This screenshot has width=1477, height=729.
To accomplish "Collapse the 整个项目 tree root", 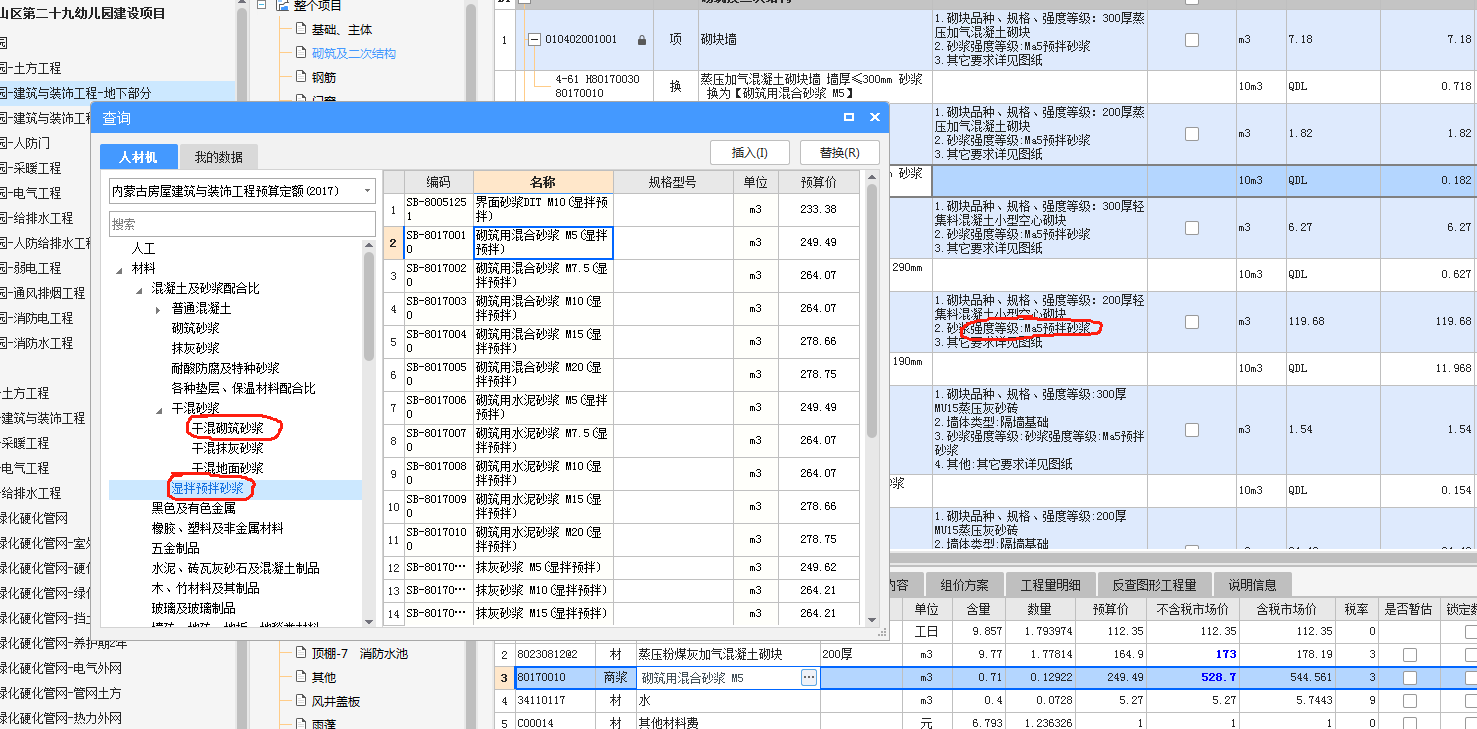I will coord(261,5).
